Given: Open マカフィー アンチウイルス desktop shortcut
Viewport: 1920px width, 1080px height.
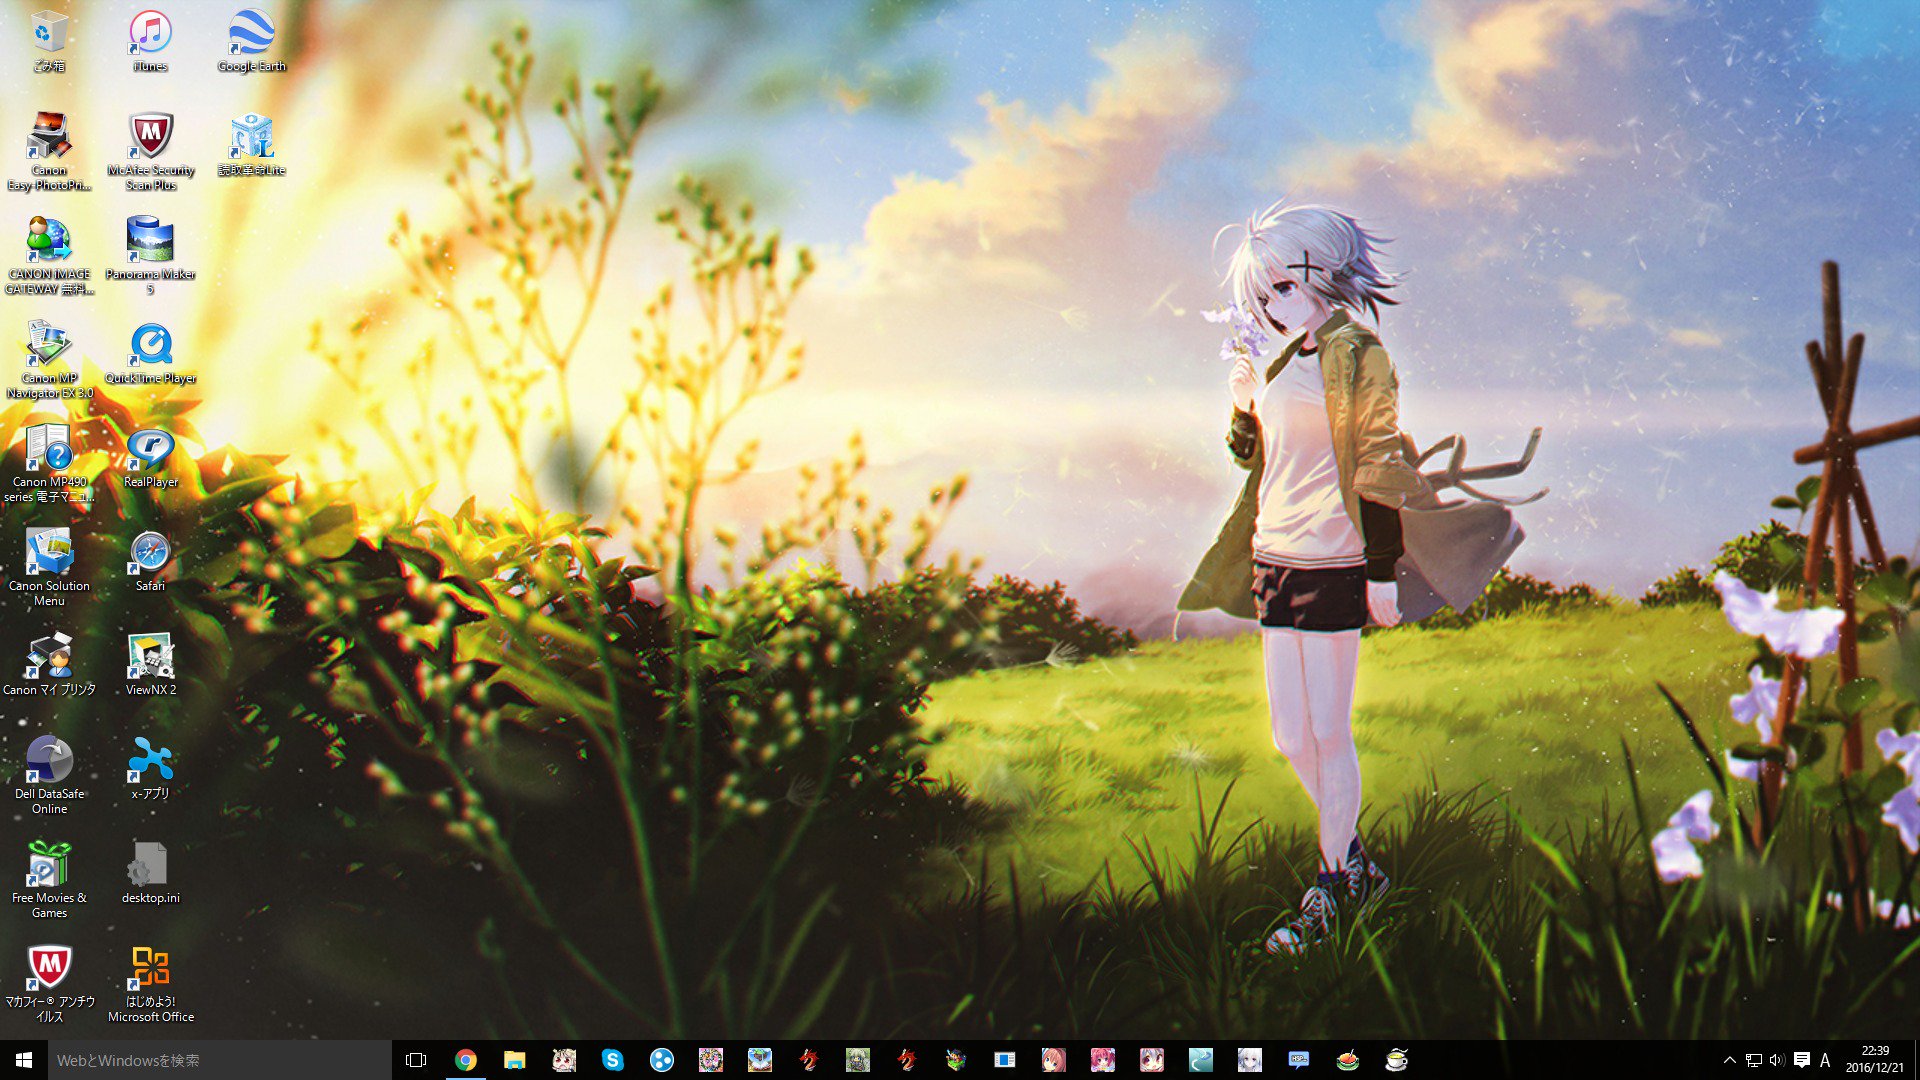Looking at the screenshot, I should tap(49, 984).
